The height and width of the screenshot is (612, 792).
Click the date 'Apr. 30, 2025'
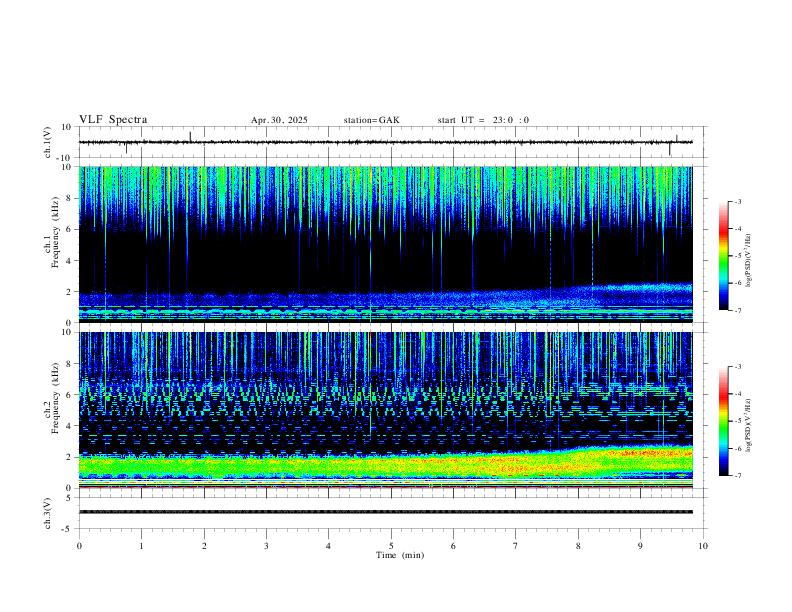click(x=279, y=120)
